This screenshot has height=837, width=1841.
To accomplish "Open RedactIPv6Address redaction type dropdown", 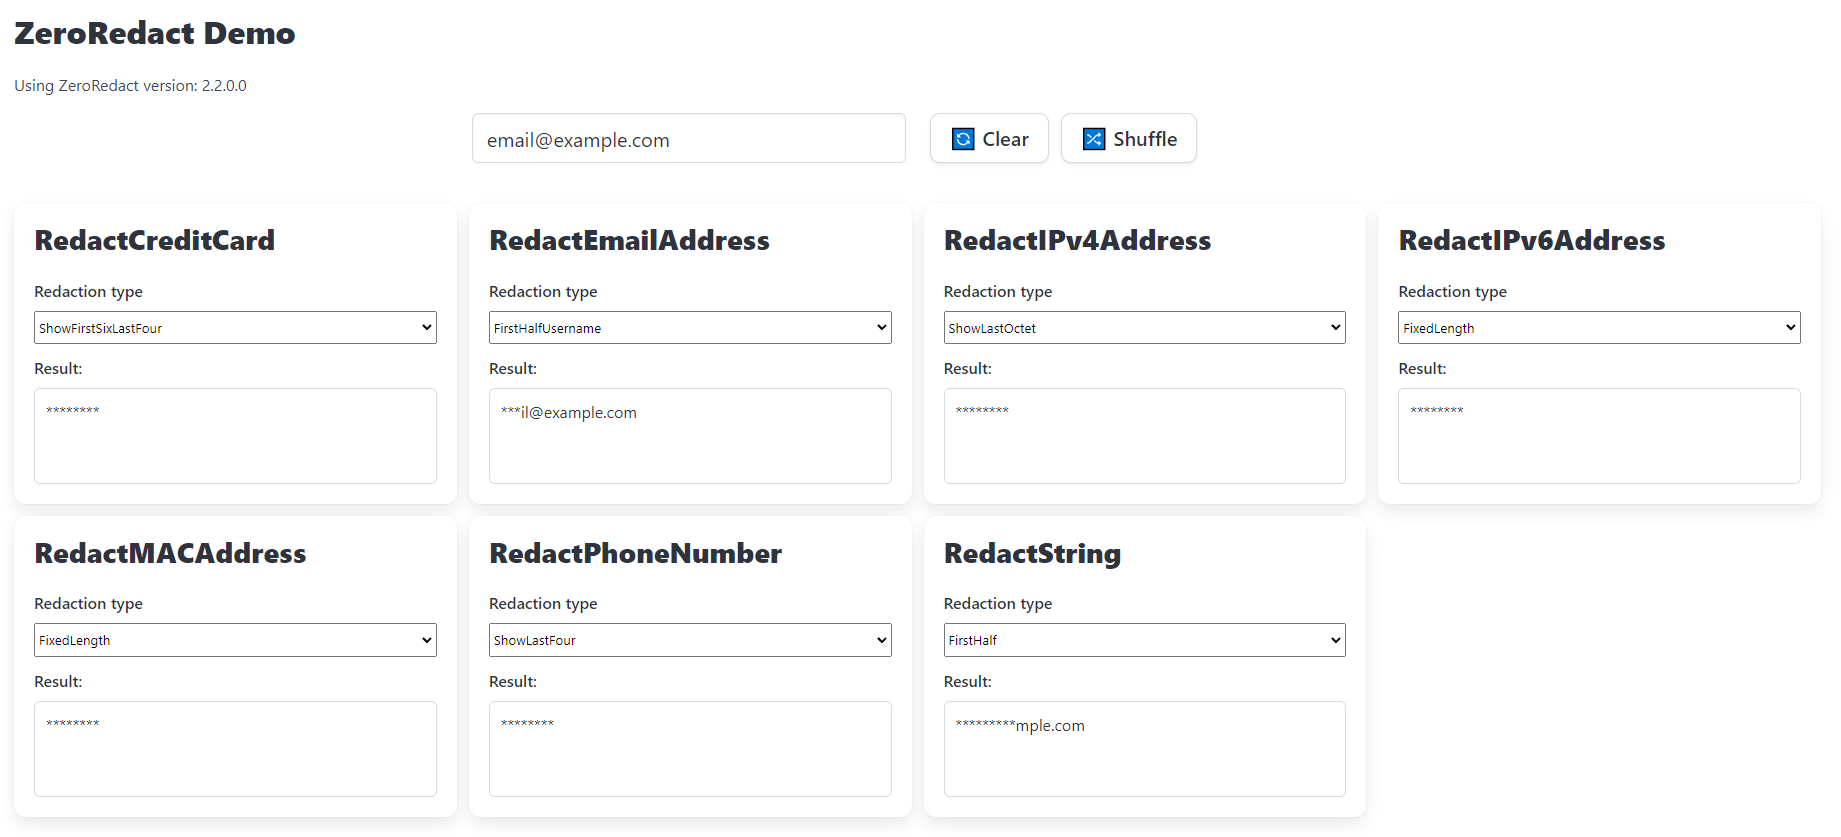I will (x=1599, y=328).
